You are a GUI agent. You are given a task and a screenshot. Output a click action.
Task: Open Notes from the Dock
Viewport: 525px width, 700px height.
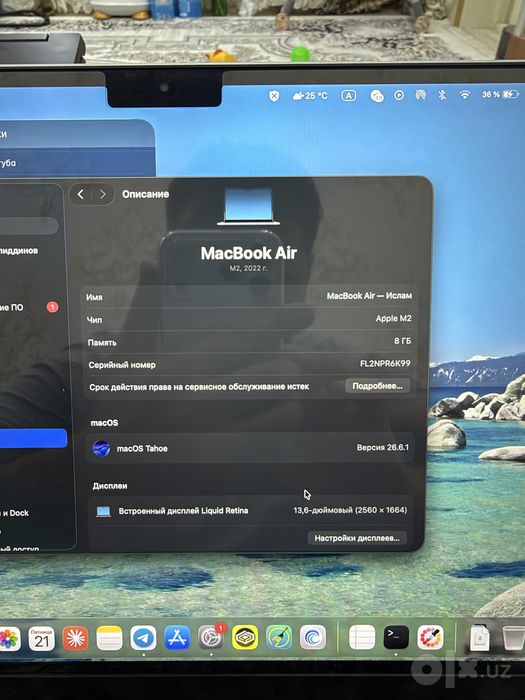click(109, 638)
